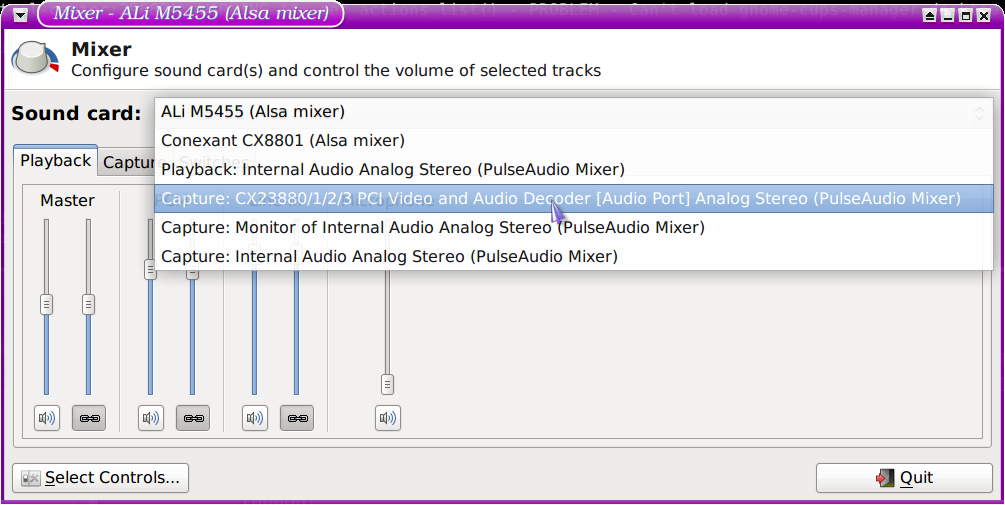The width and height of the screenshot is (1005, 505).
Task: Click the Sound card combo box arrows
Action: coord(979,113)
